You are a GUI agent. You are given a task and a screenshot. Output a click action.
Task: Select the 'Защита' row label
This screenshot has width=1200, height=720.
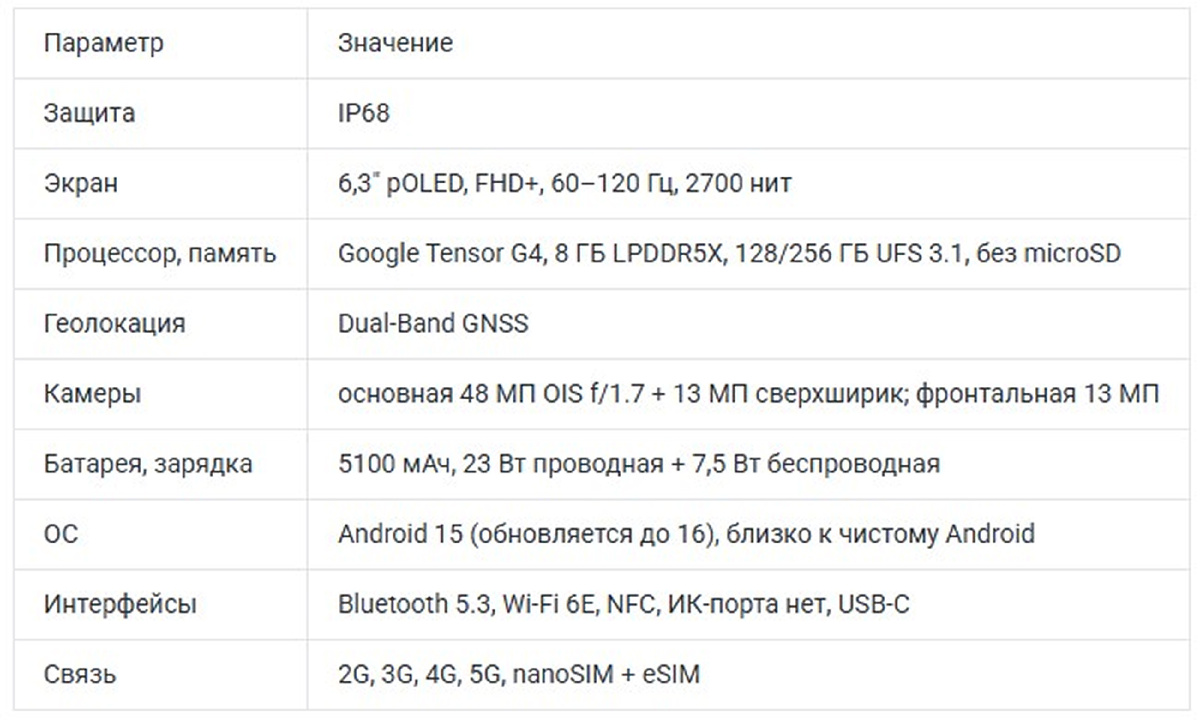point(89,113)
